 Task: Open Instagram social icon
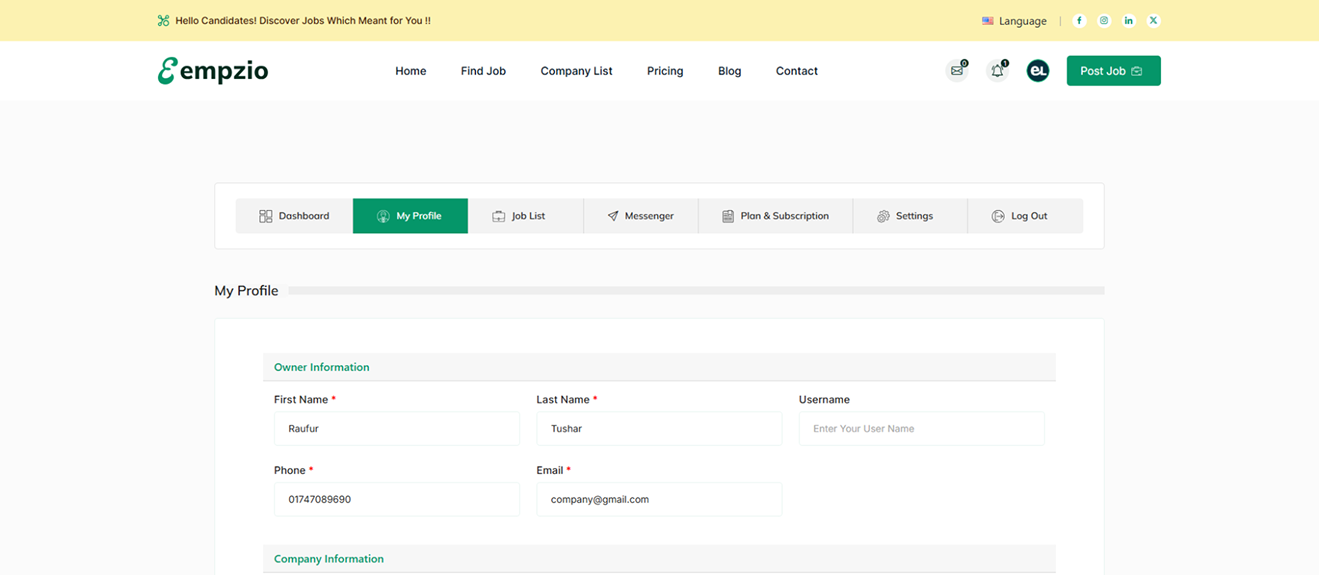point(1104,20)
